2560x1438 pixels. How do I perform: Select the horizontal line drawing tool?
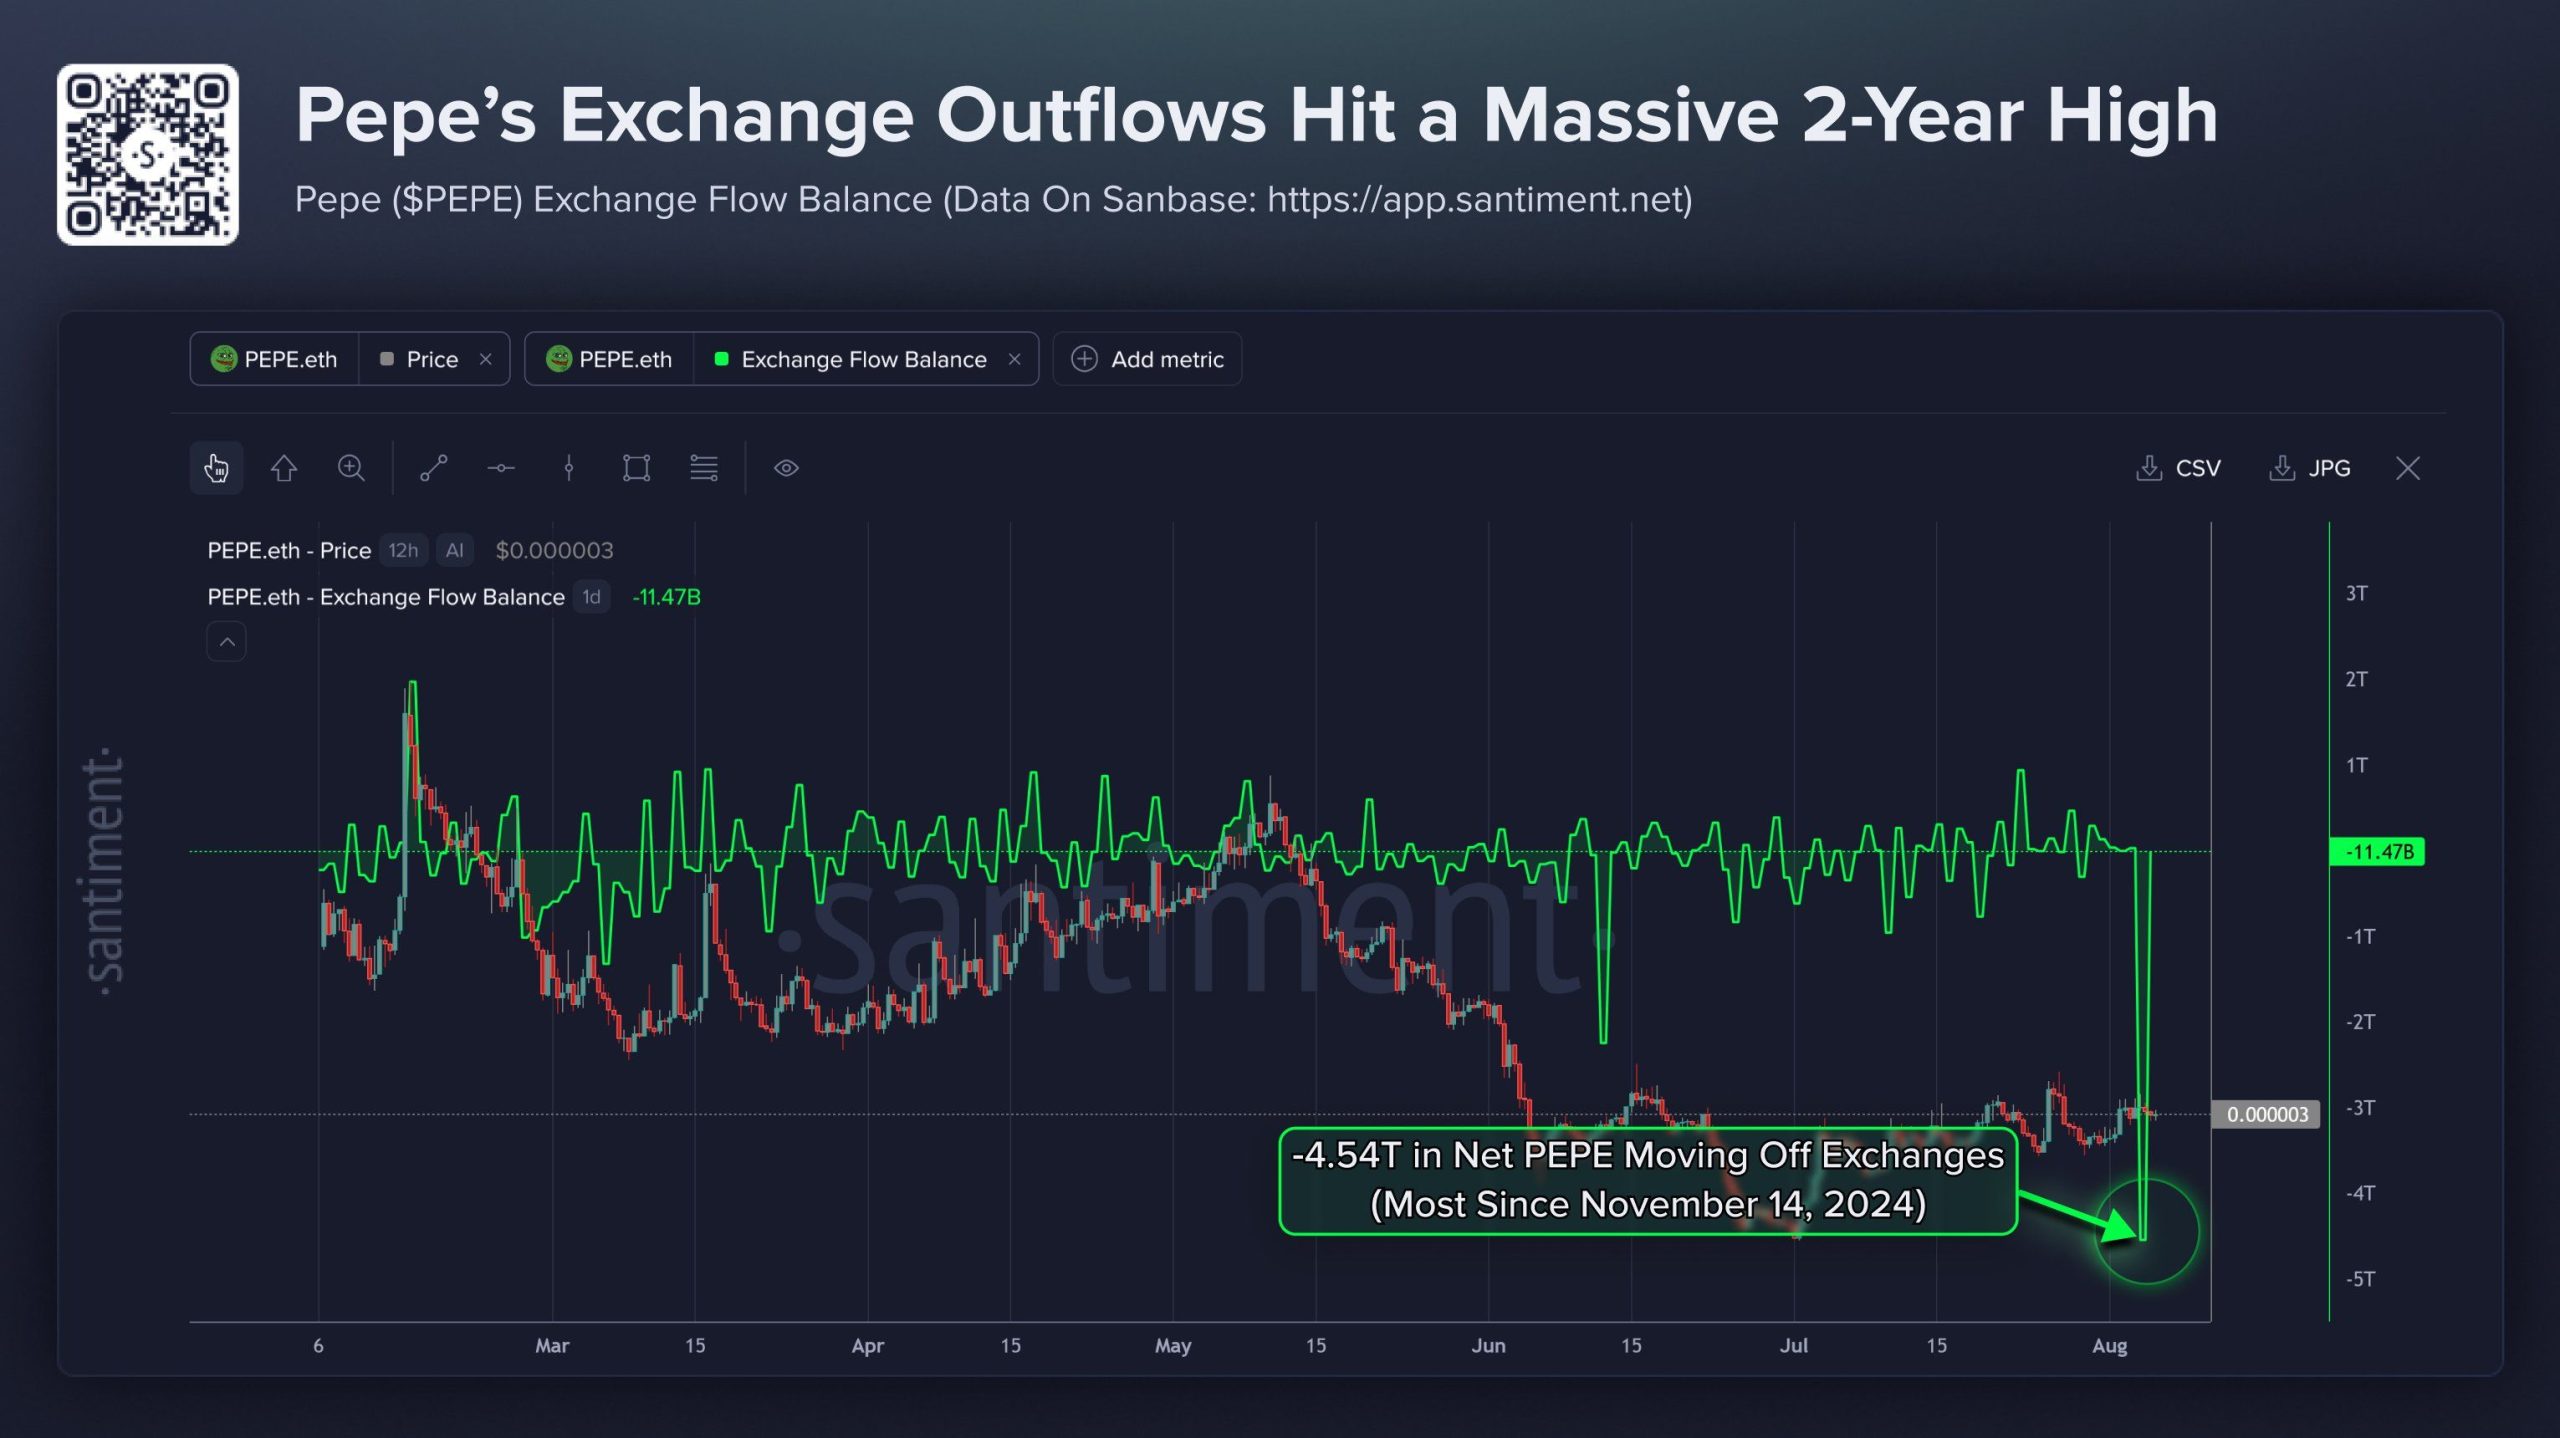pos(501,468)
